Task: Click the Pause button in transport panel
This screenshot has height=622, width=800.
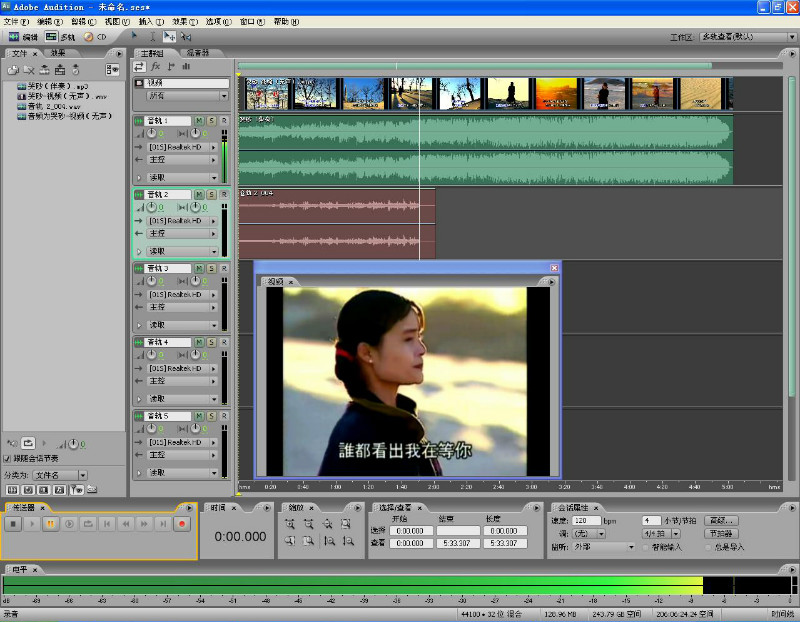Action: tap(51, 523)
